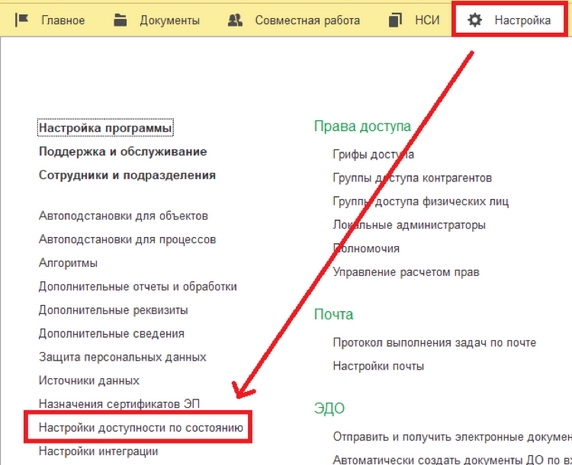Viewport: 572px width, 465px height.
Task: Open Автоподстановки для процессов
Action: (127, 240)
